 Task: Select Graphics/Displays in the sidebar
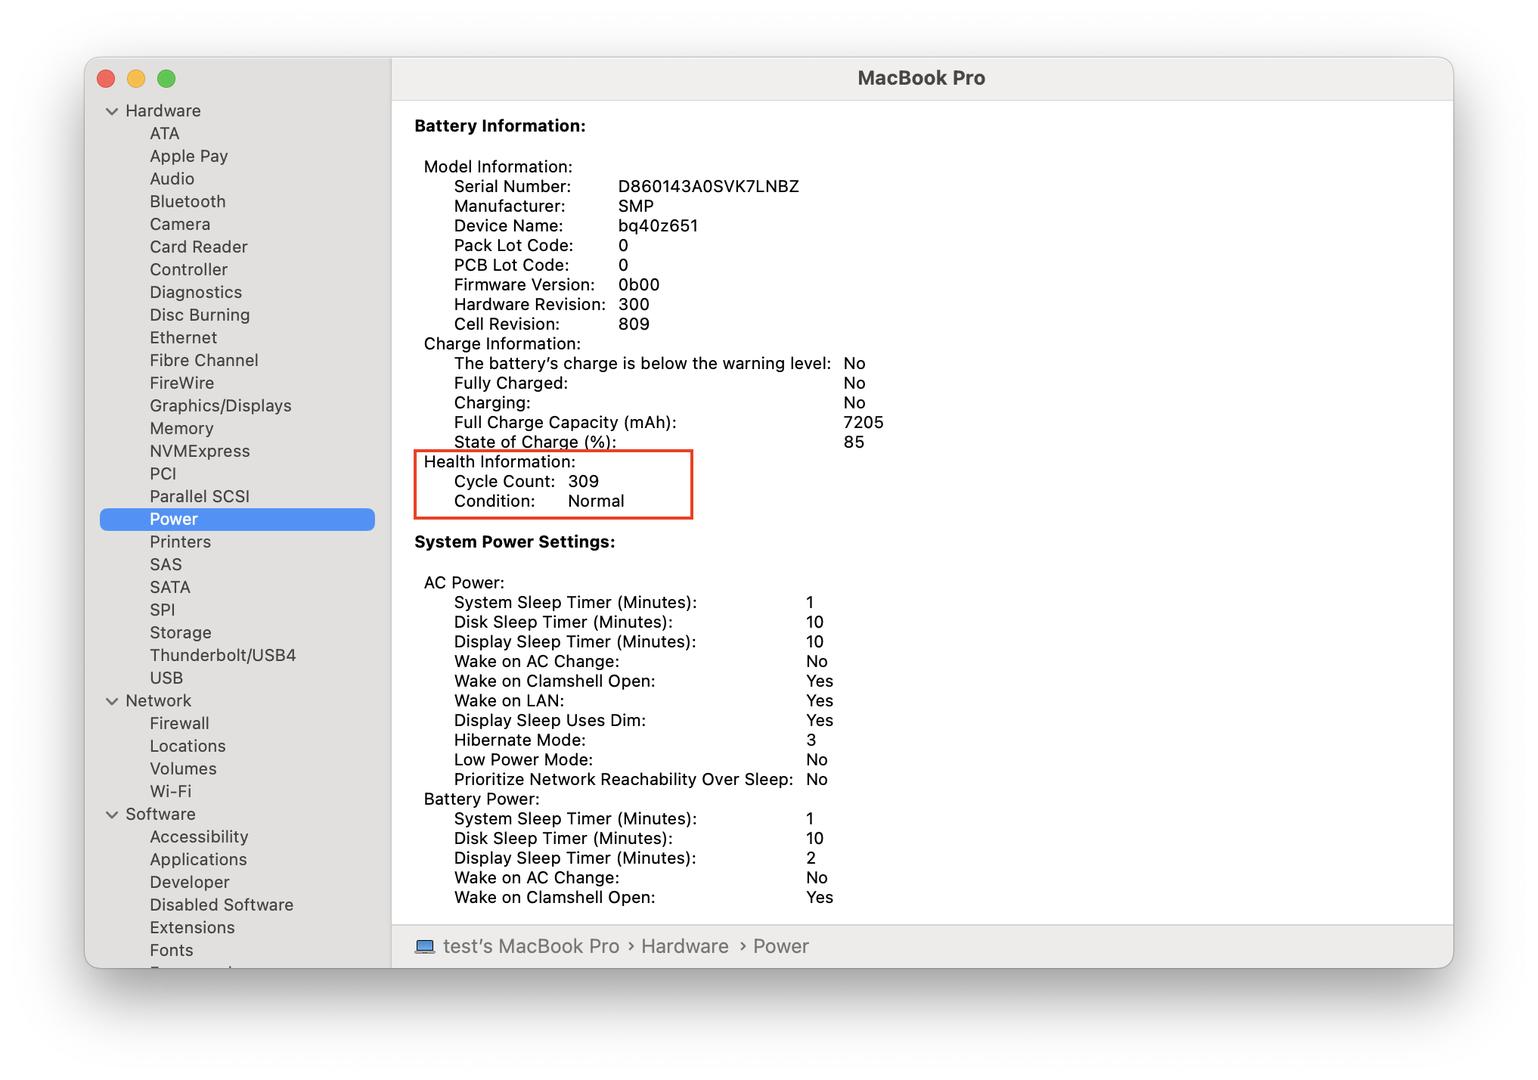click(221, 406)
